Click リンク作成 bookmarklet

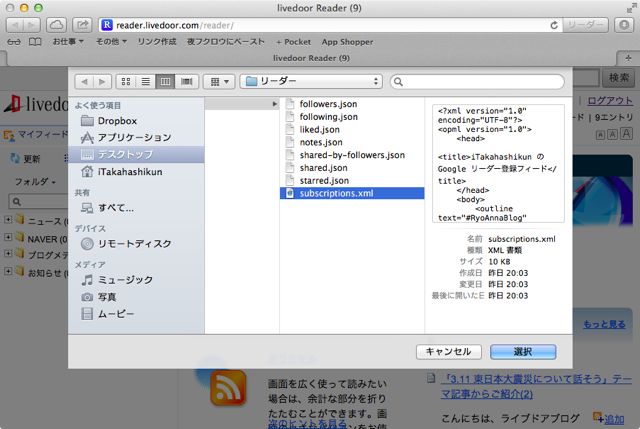pyautogui.click(x=157, y=42)
